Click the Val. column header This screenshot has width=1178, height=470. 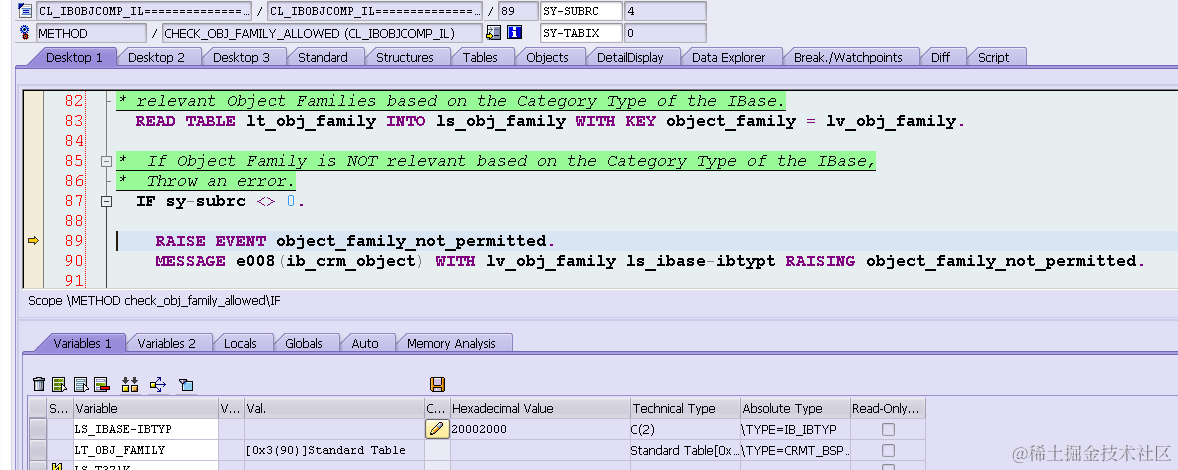click(x=334, y=408)
